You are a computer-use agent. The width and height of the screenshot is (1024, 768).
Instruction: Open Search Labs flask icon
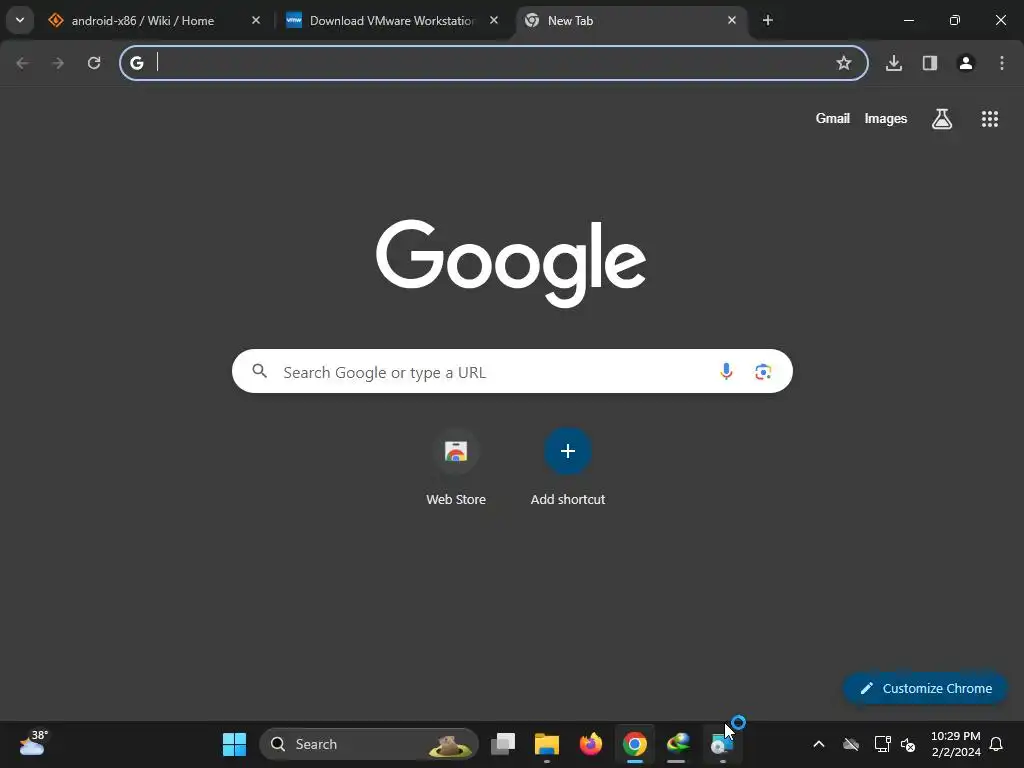tap(942, 119)
